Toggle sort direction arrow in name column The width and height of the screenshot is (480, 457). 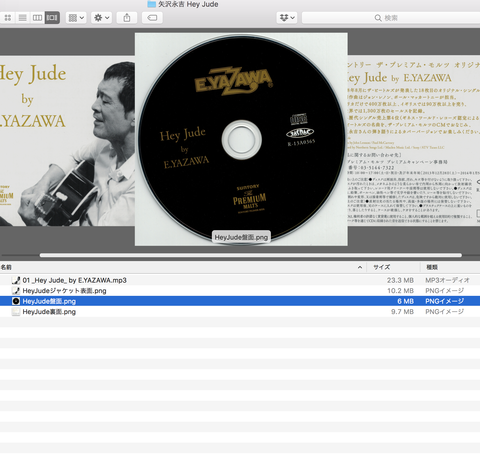360,267
